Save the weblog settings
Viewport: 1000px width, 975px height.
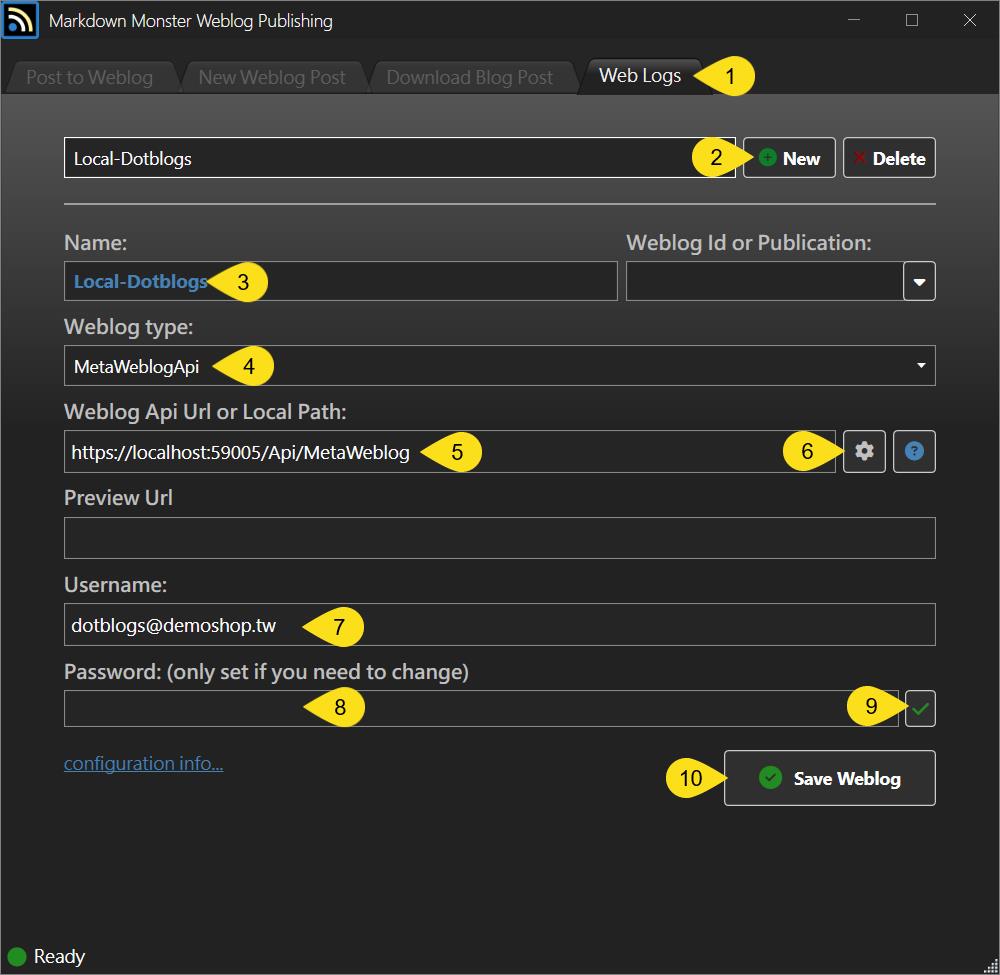coord(829,778)
